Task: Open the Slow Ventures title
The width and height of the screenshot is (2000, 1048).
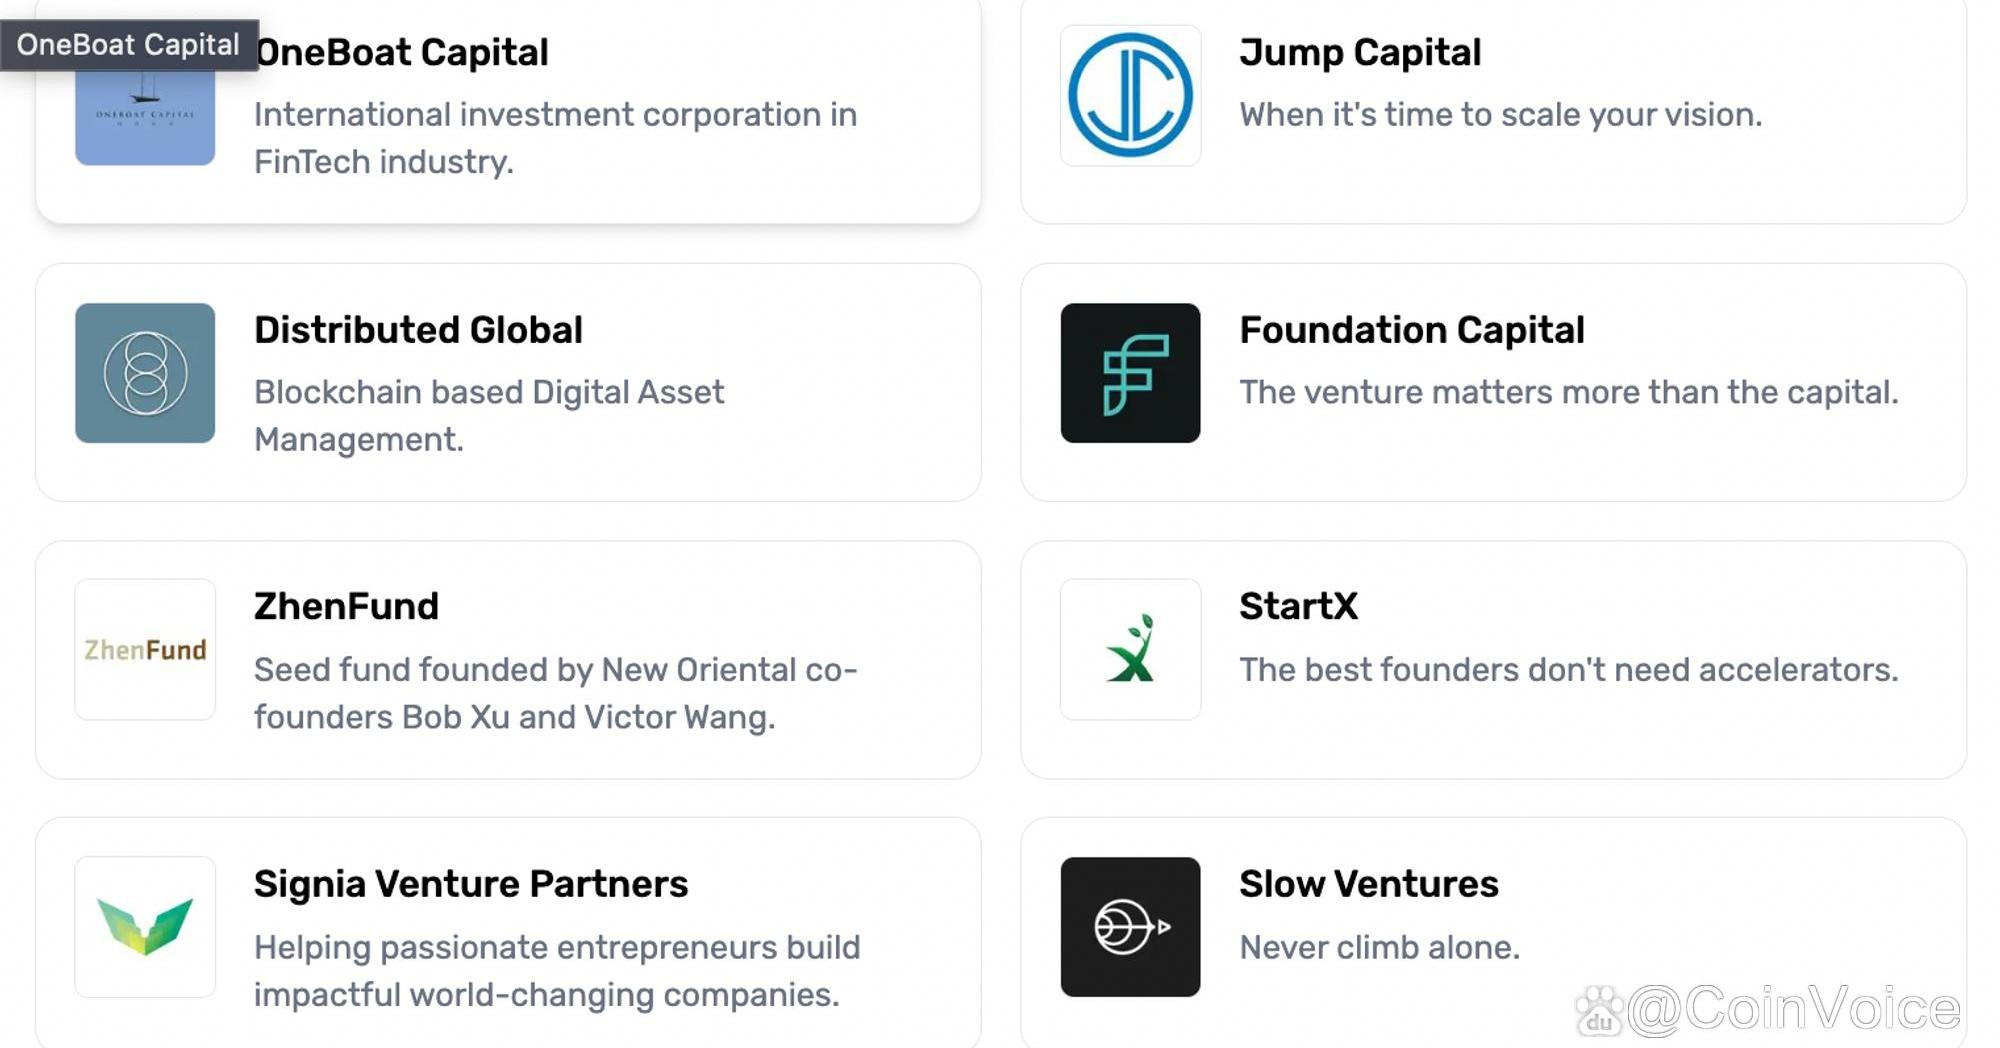Action: [x=1369, y=884]
